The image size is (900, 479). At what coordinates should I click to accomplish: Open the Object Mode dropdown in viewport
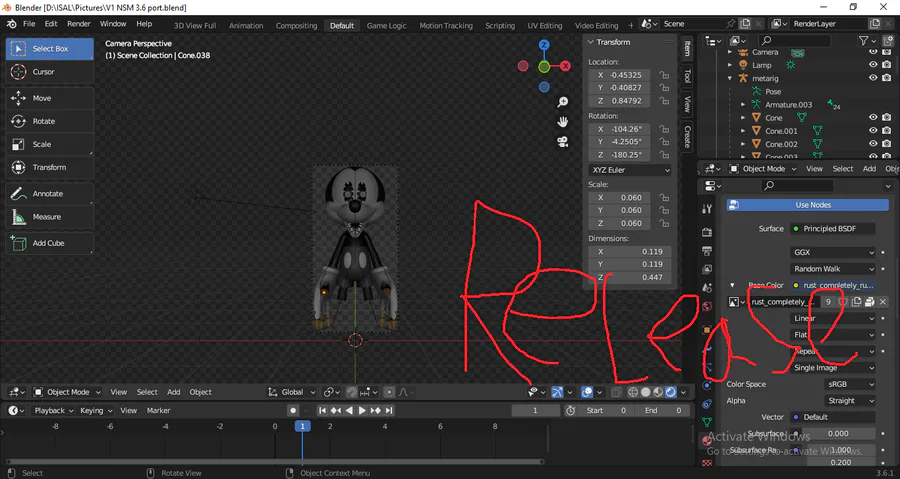pyautogui.click(x=67, y=392)
